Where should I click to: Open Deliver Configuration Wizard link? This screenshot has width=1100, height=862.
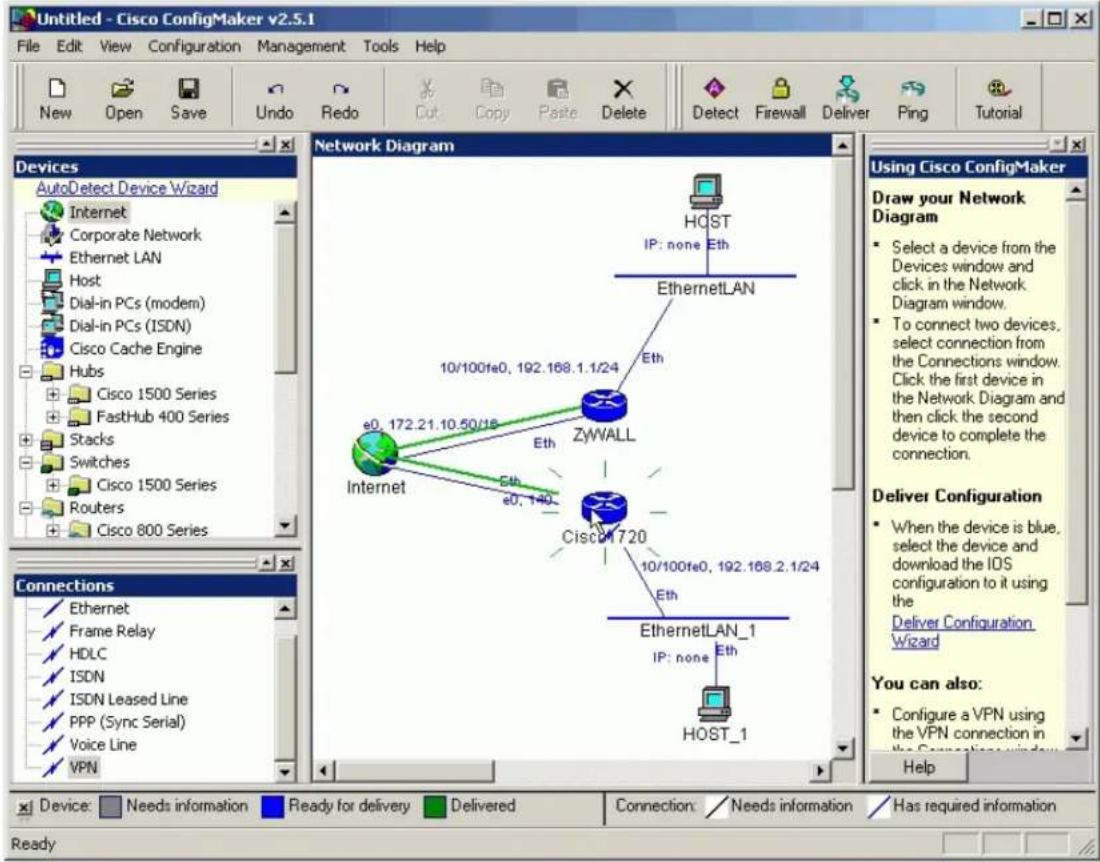pos(962,632)
